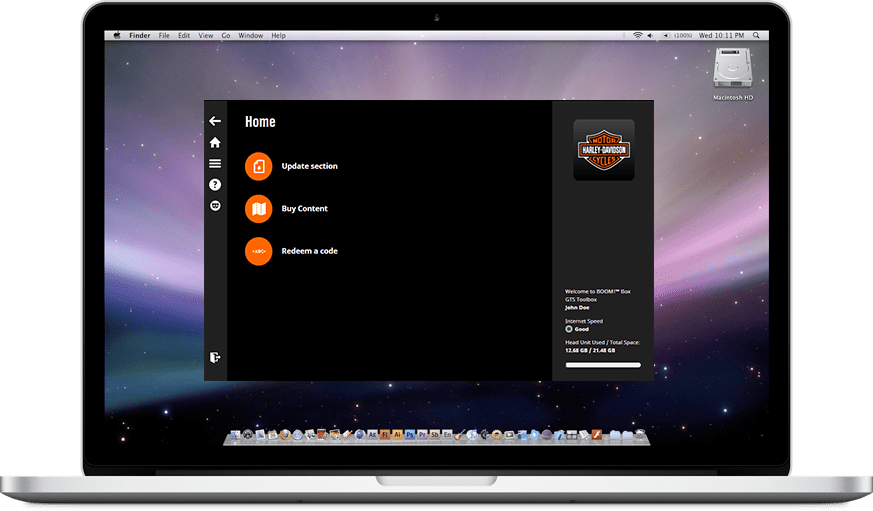Open the Update section link
Image resolution: width=873 pixels, height=511 pixels.
pyautogui.click(x=310, y=166)
